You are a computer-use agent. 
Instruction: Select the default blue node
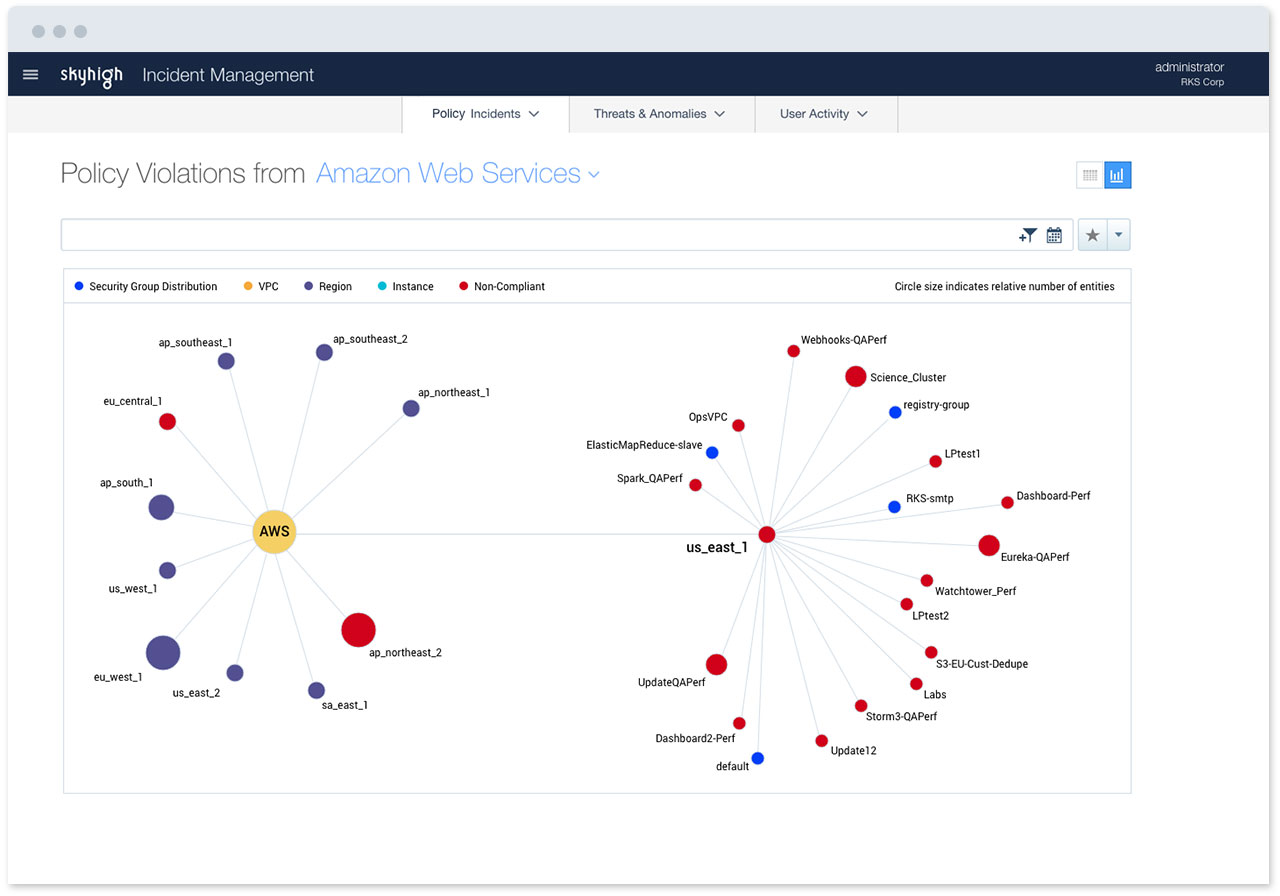pos(757,758)
